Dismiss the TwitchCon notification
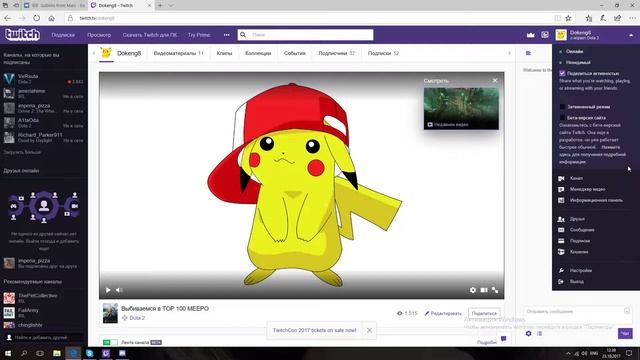640x360 pixels. coord(369,330)
